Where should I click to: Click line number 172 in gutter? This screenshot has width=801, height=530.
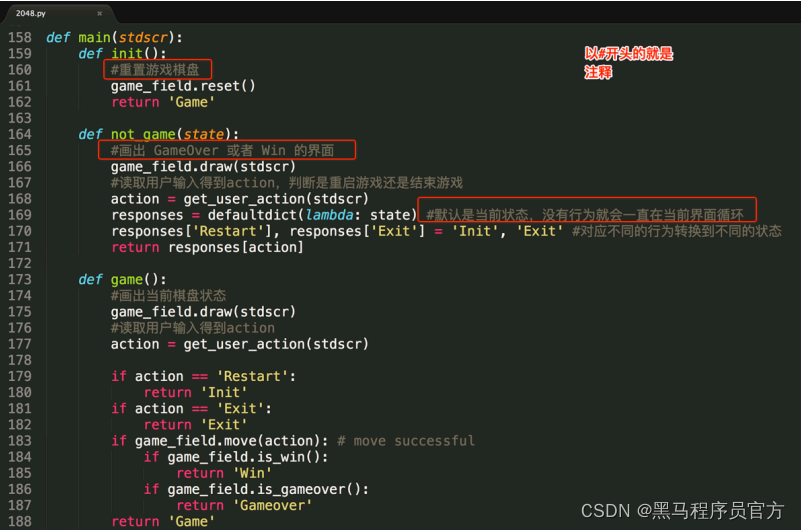[x=20, y=263]
